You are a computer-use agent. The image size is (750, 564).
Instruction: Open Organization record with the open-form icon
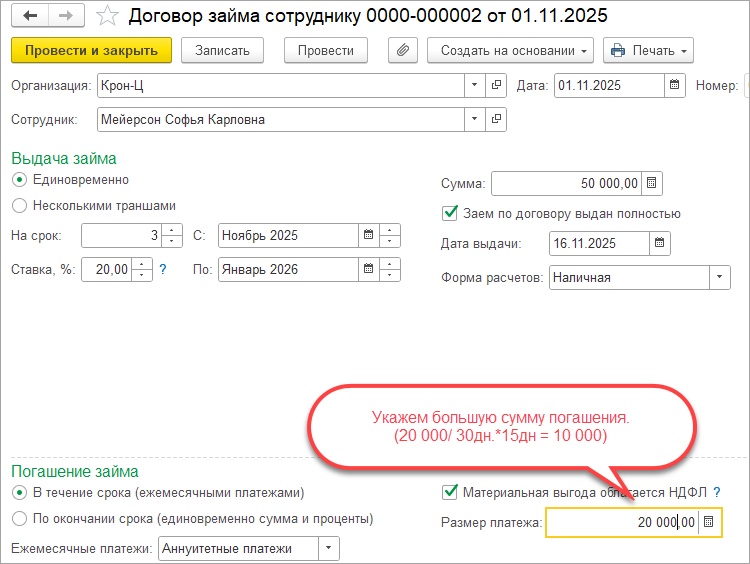pos(496,85)
